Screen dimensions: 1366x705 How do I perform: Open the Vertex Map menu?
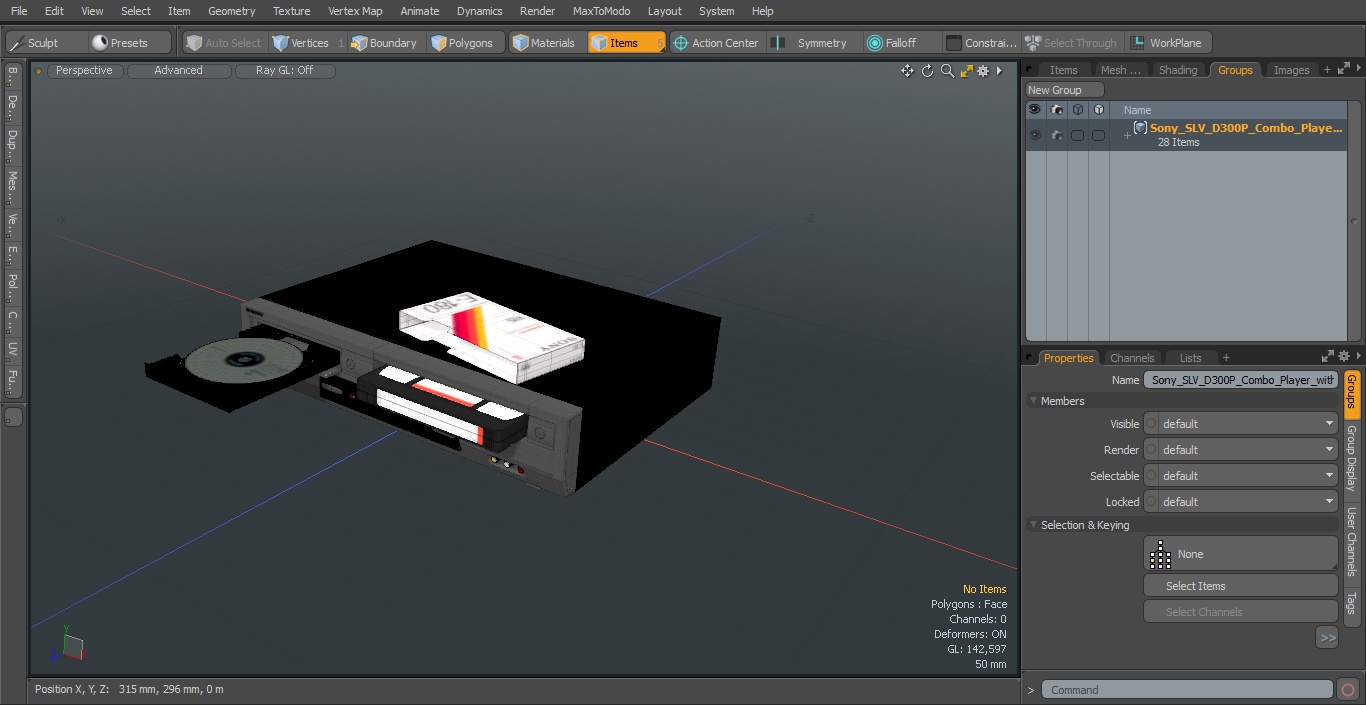[x=355, y=11]
